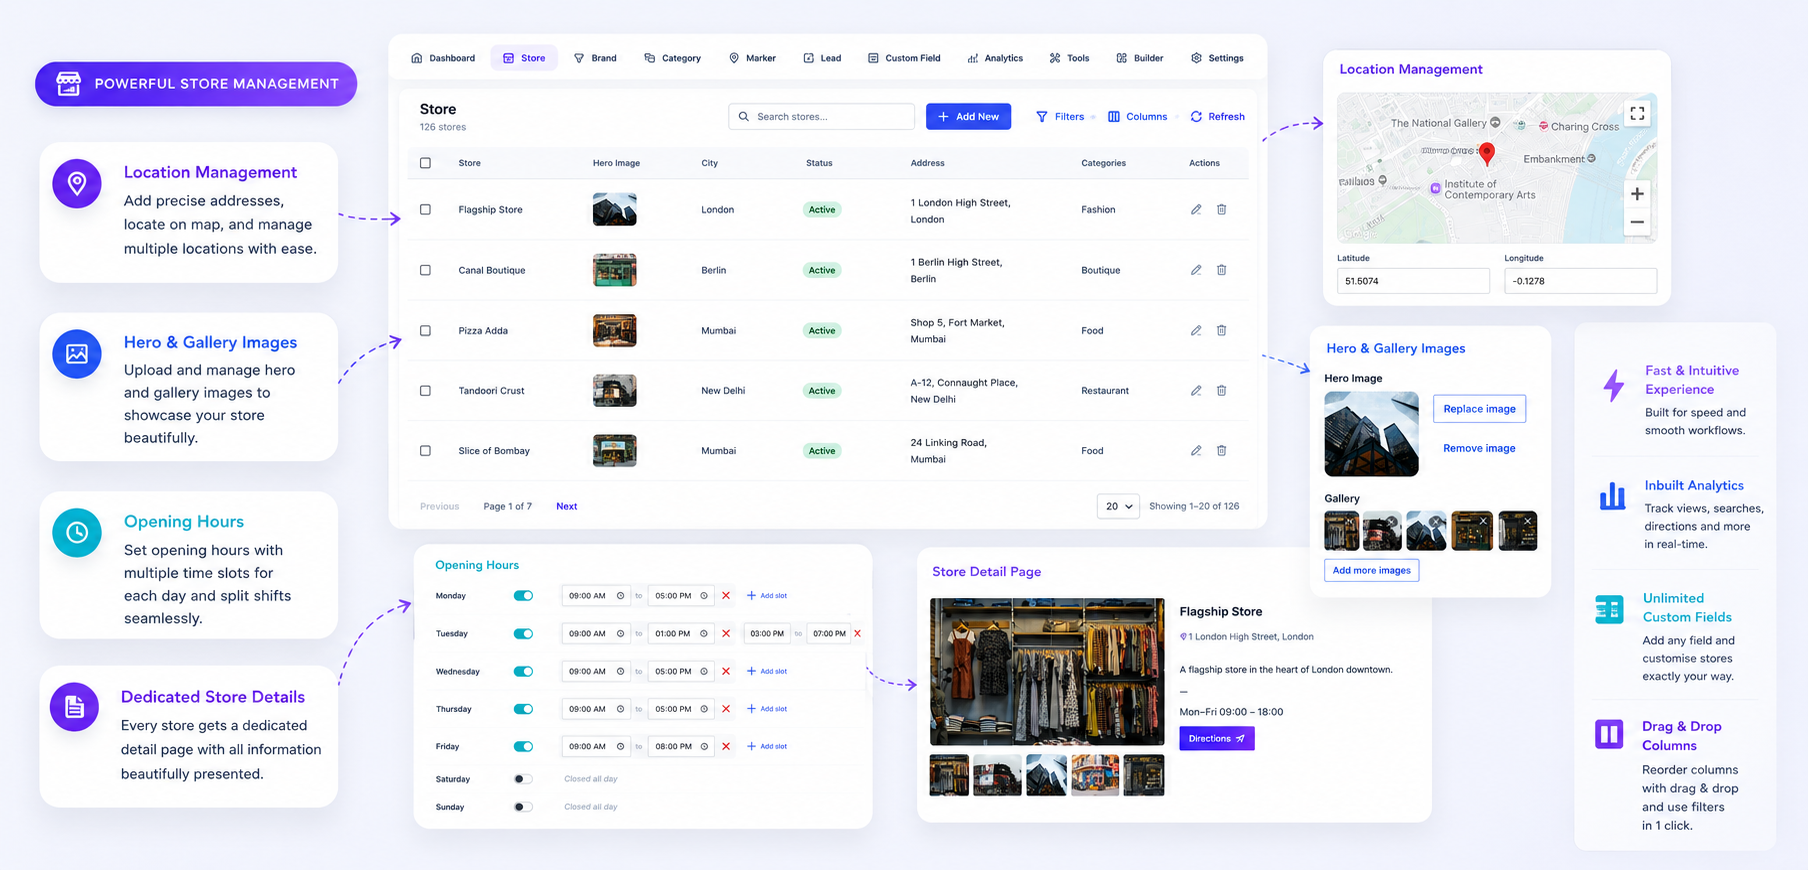
Task: Open the Marker tab
Action: (752, 58)
